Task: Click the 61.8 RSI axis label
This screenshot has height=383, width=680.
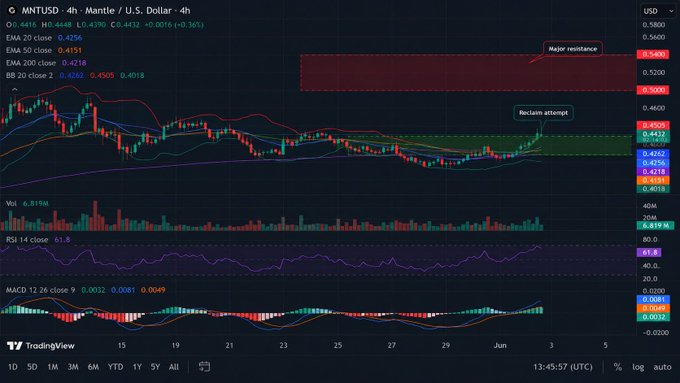Action: 649,252
